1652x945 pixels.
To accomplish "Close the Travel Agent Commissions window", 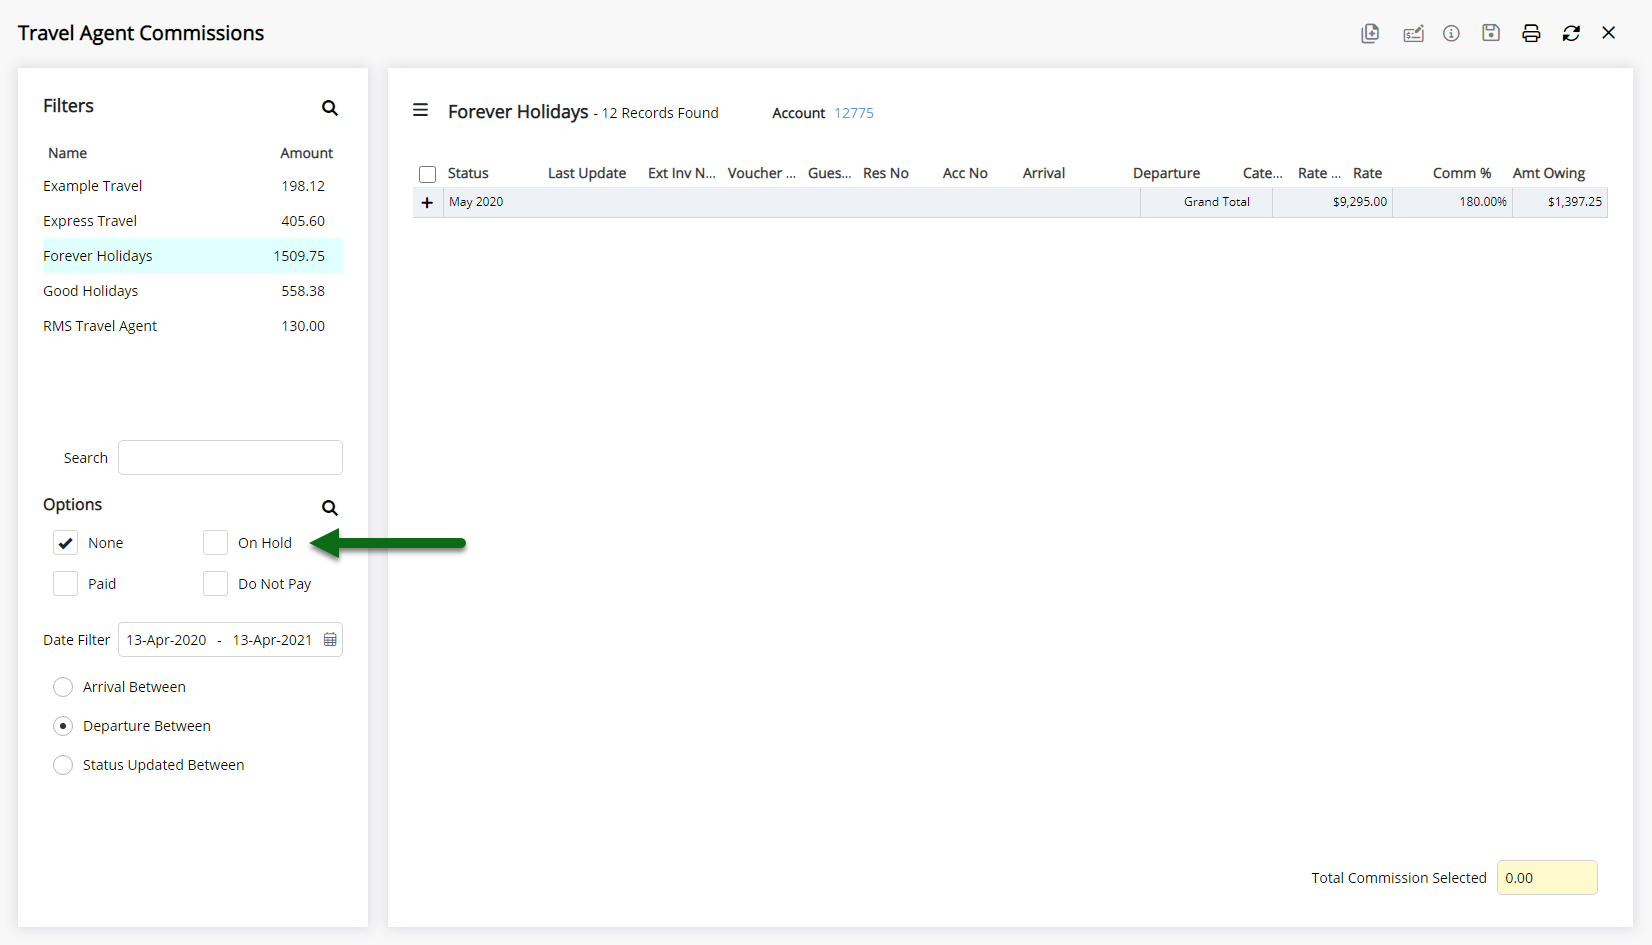I will (1609, 33).
